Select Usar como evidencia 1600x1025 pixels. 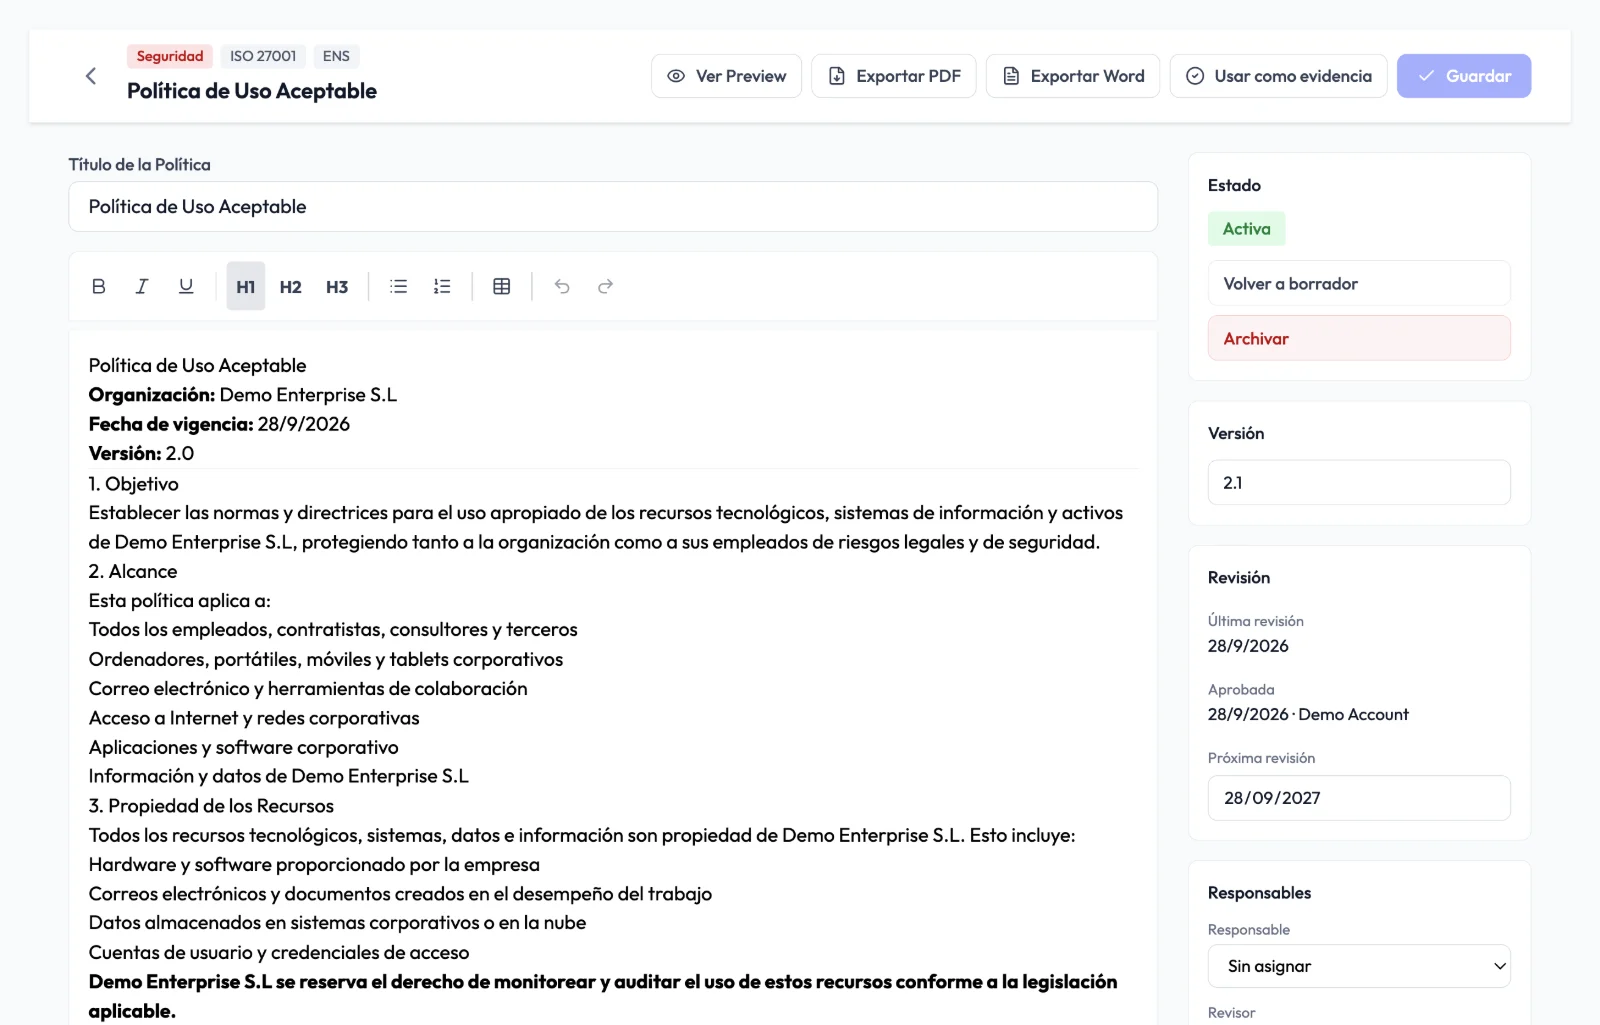pos(1279,76)
